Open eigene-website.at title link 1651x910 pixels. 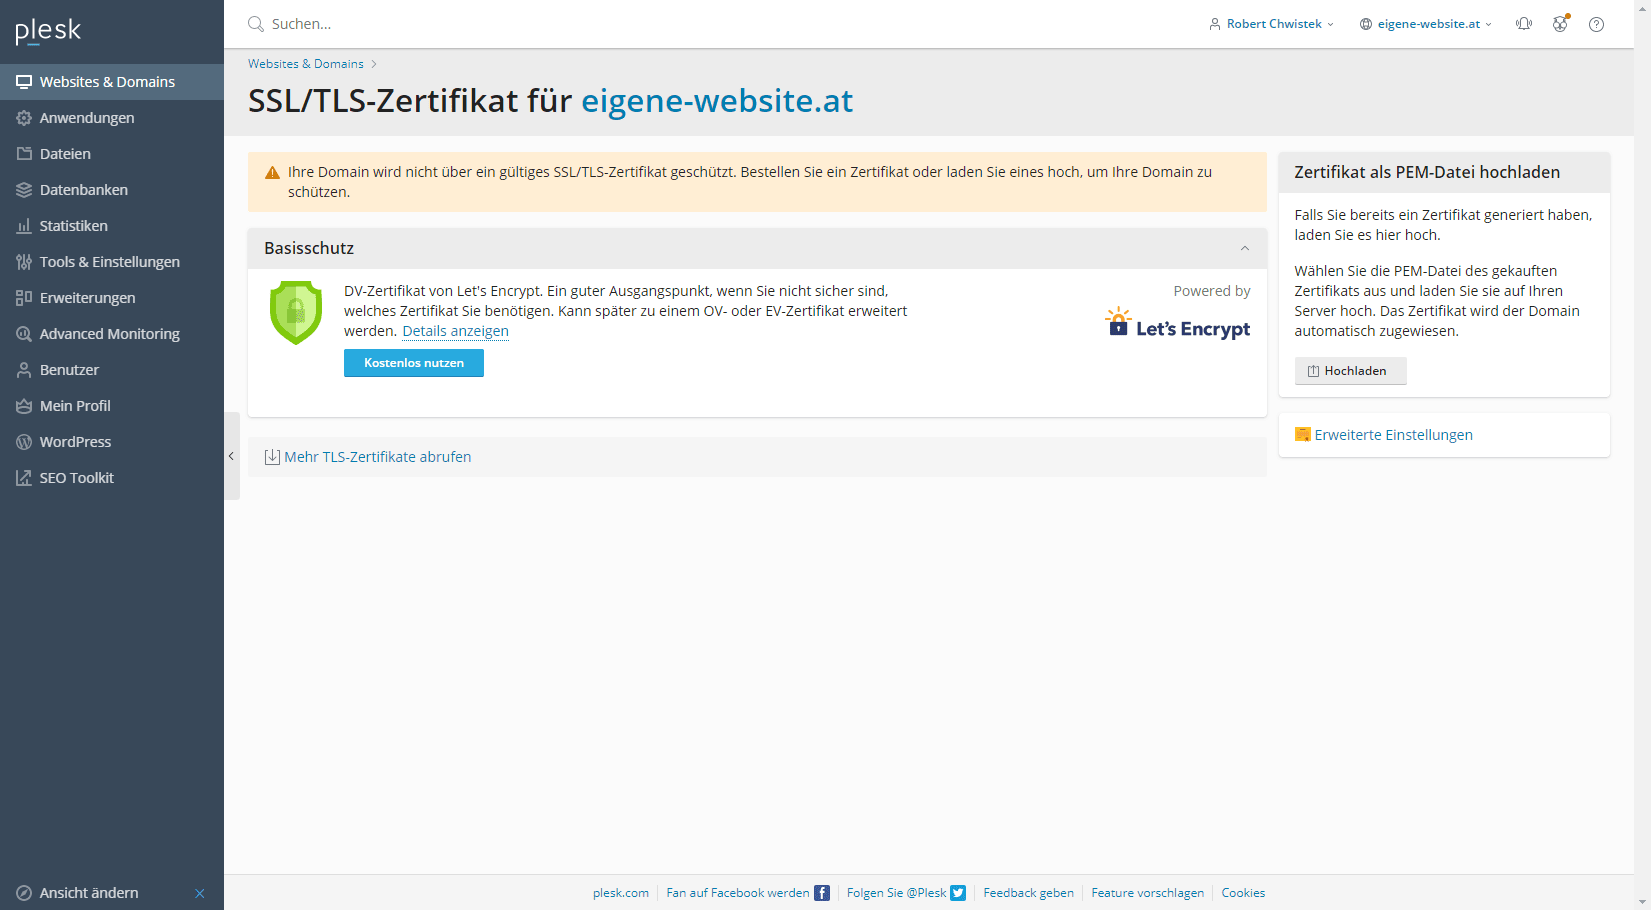[717, 101]
